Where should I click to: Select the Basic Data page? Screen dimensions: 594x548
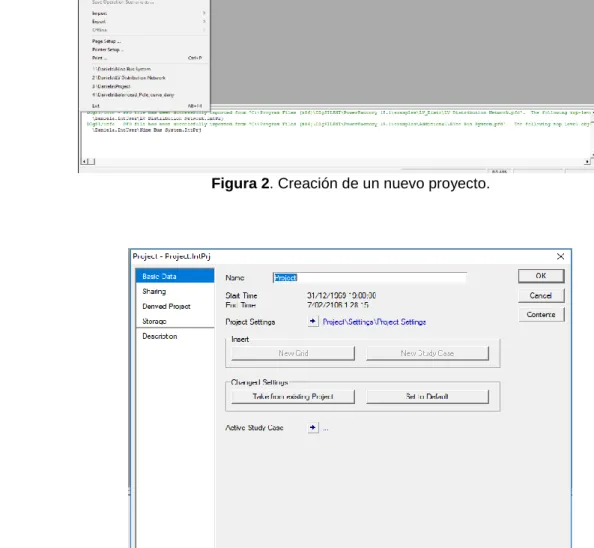tap(175, 276)
